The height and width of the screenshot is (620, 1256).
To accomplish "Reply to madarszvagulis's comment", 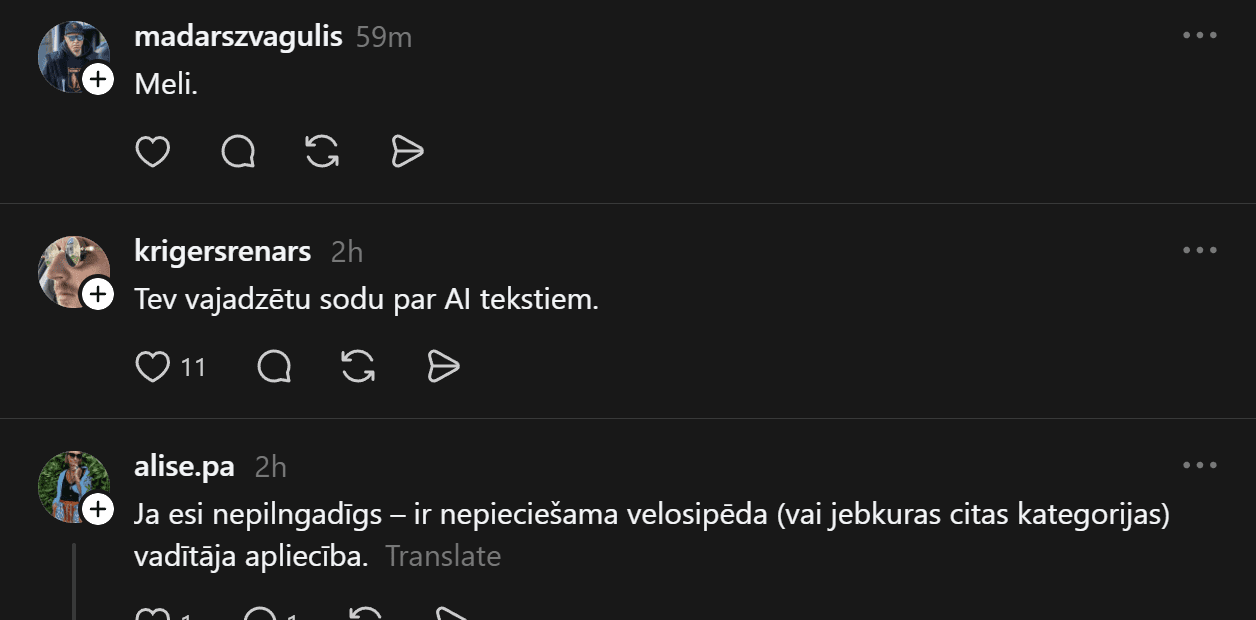I will click(x=238, y=152).
